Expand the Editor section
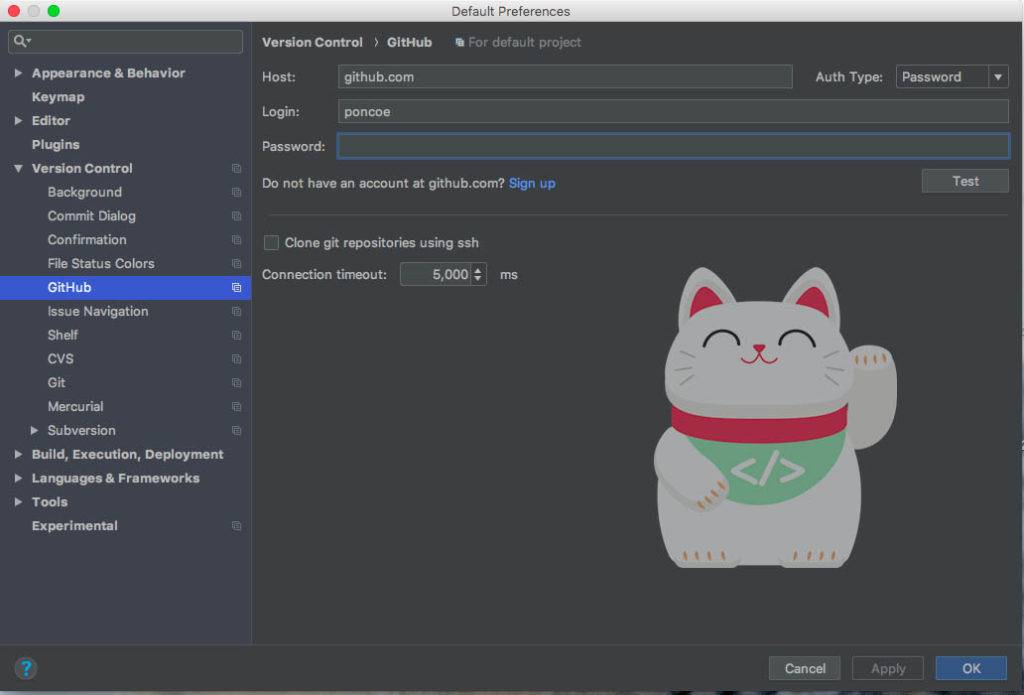 (18, 121)
